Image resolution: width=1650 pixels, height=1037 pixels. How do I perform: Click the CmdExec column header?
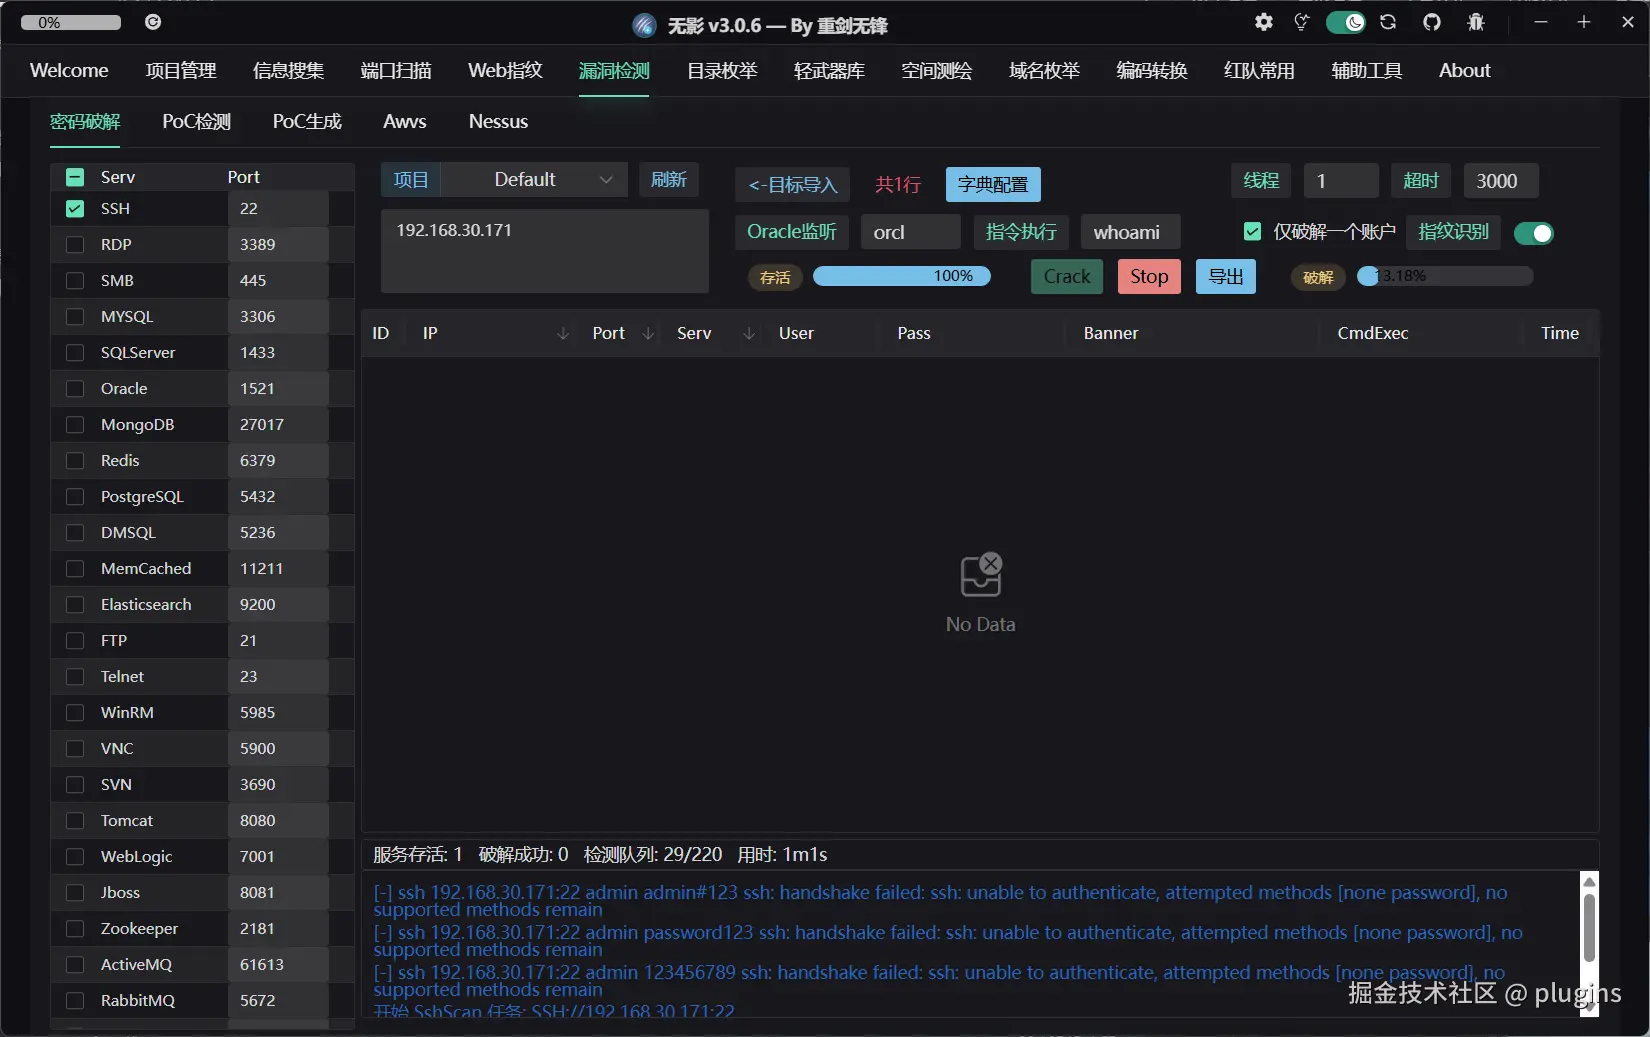pos(1373,334)
